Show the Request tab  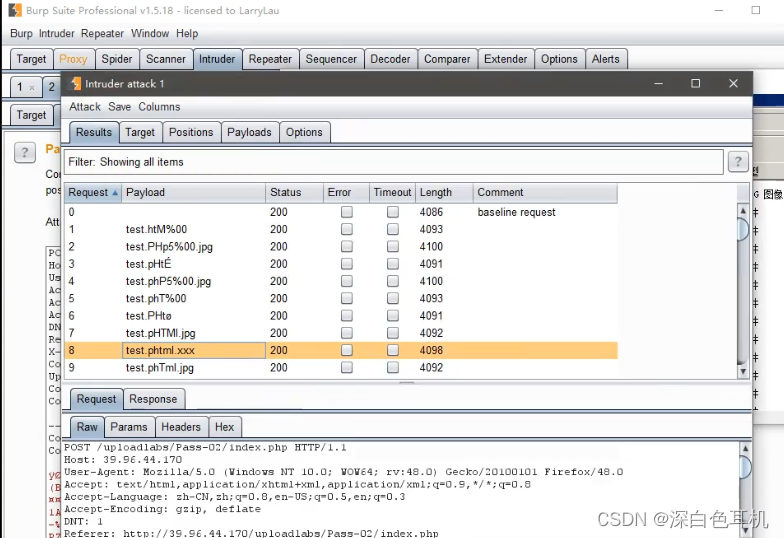96,399
